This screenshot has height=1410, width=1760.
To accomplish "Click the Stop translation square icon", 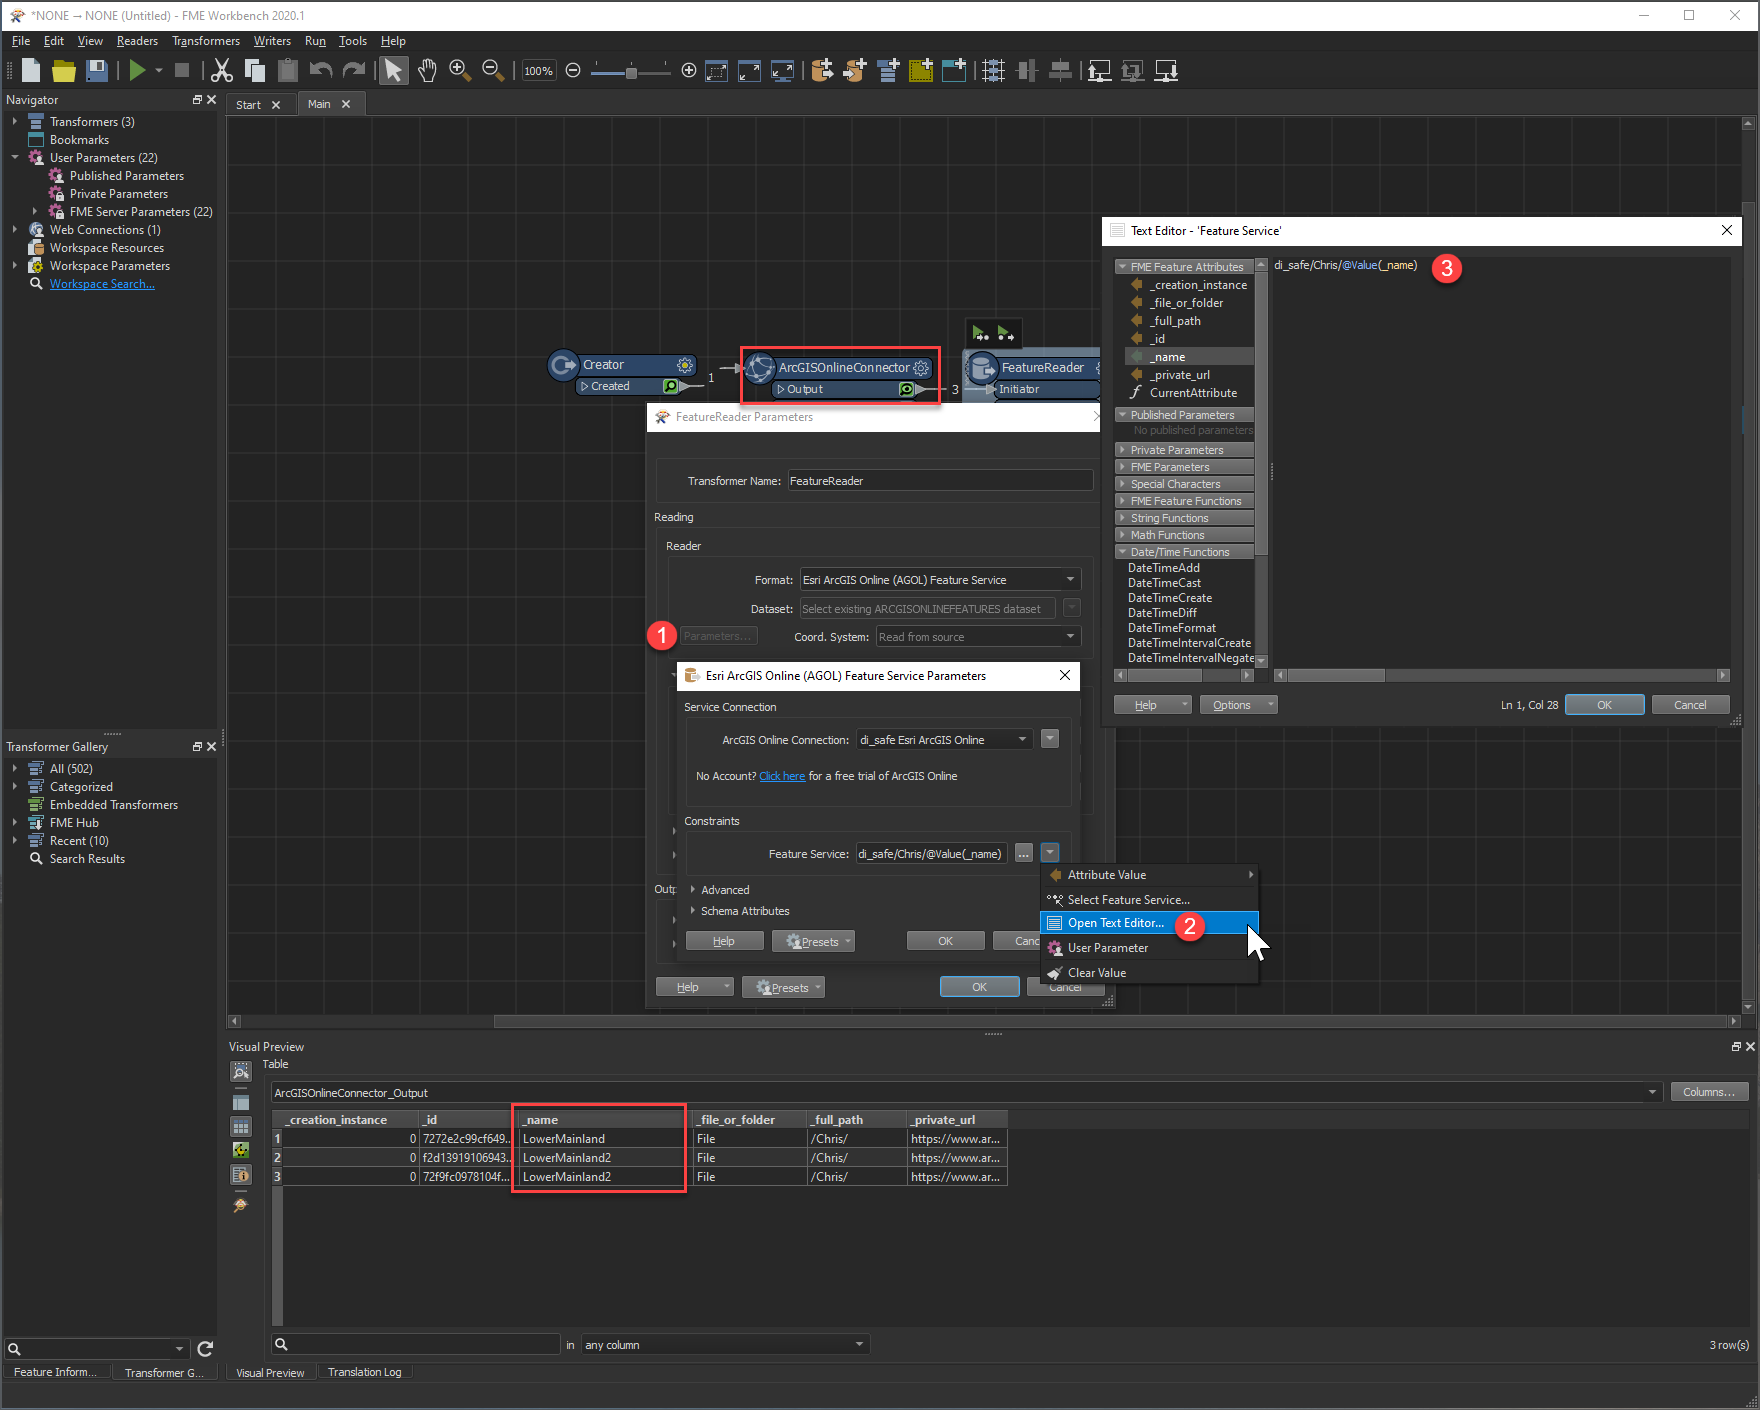I will 182,70.
